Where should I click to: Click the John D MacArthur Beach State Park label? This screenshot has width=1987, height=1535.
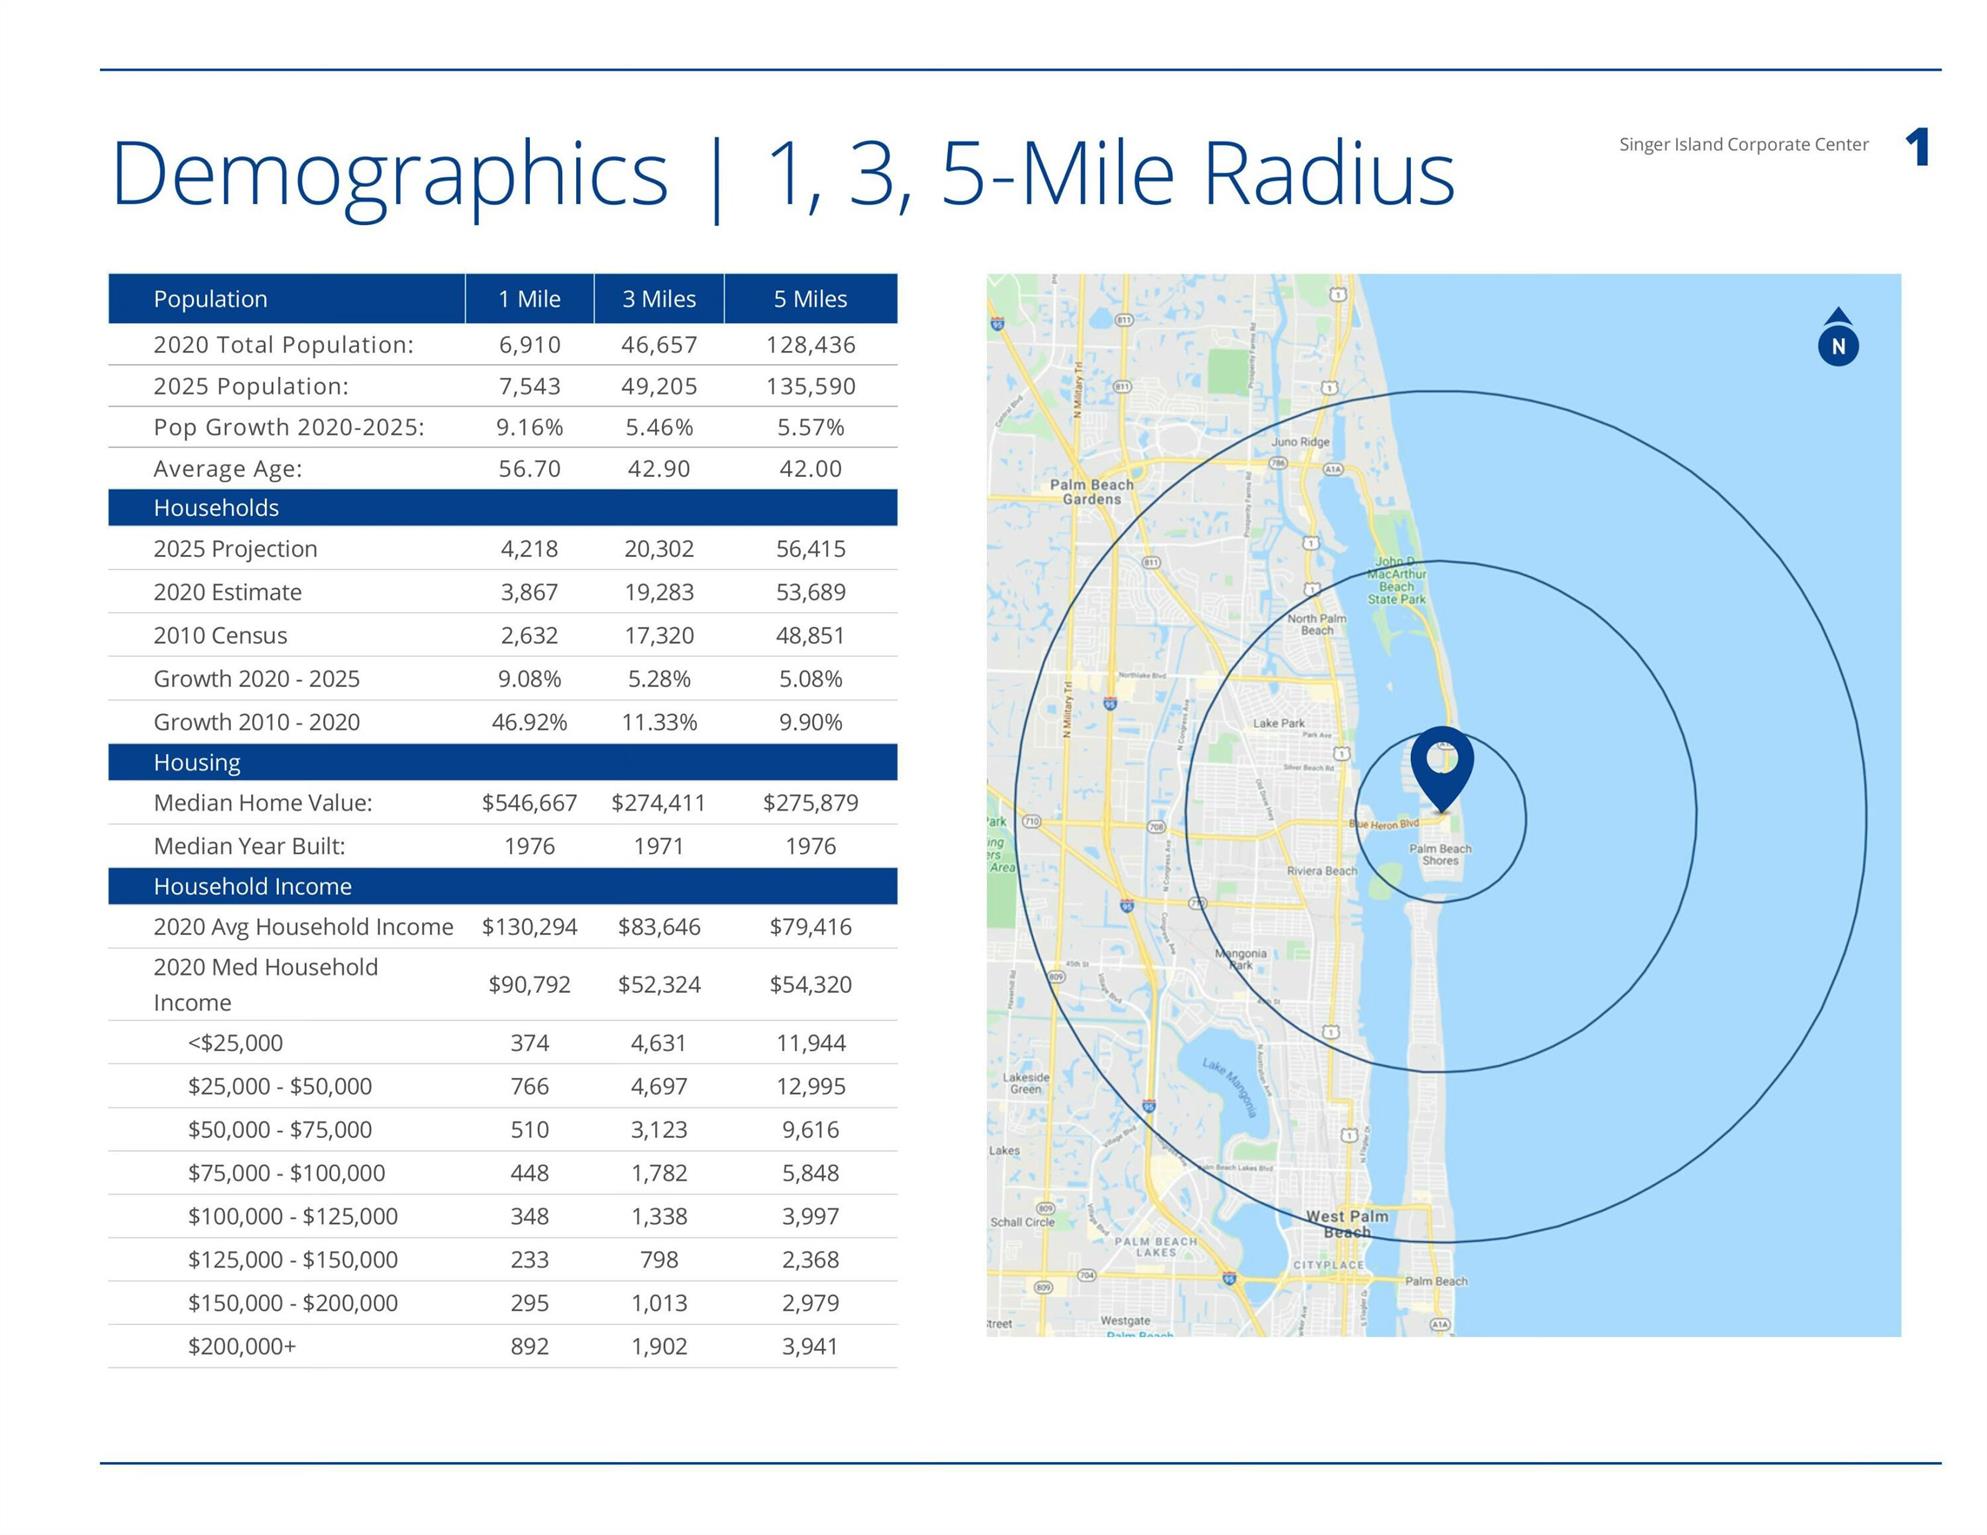1396,581
